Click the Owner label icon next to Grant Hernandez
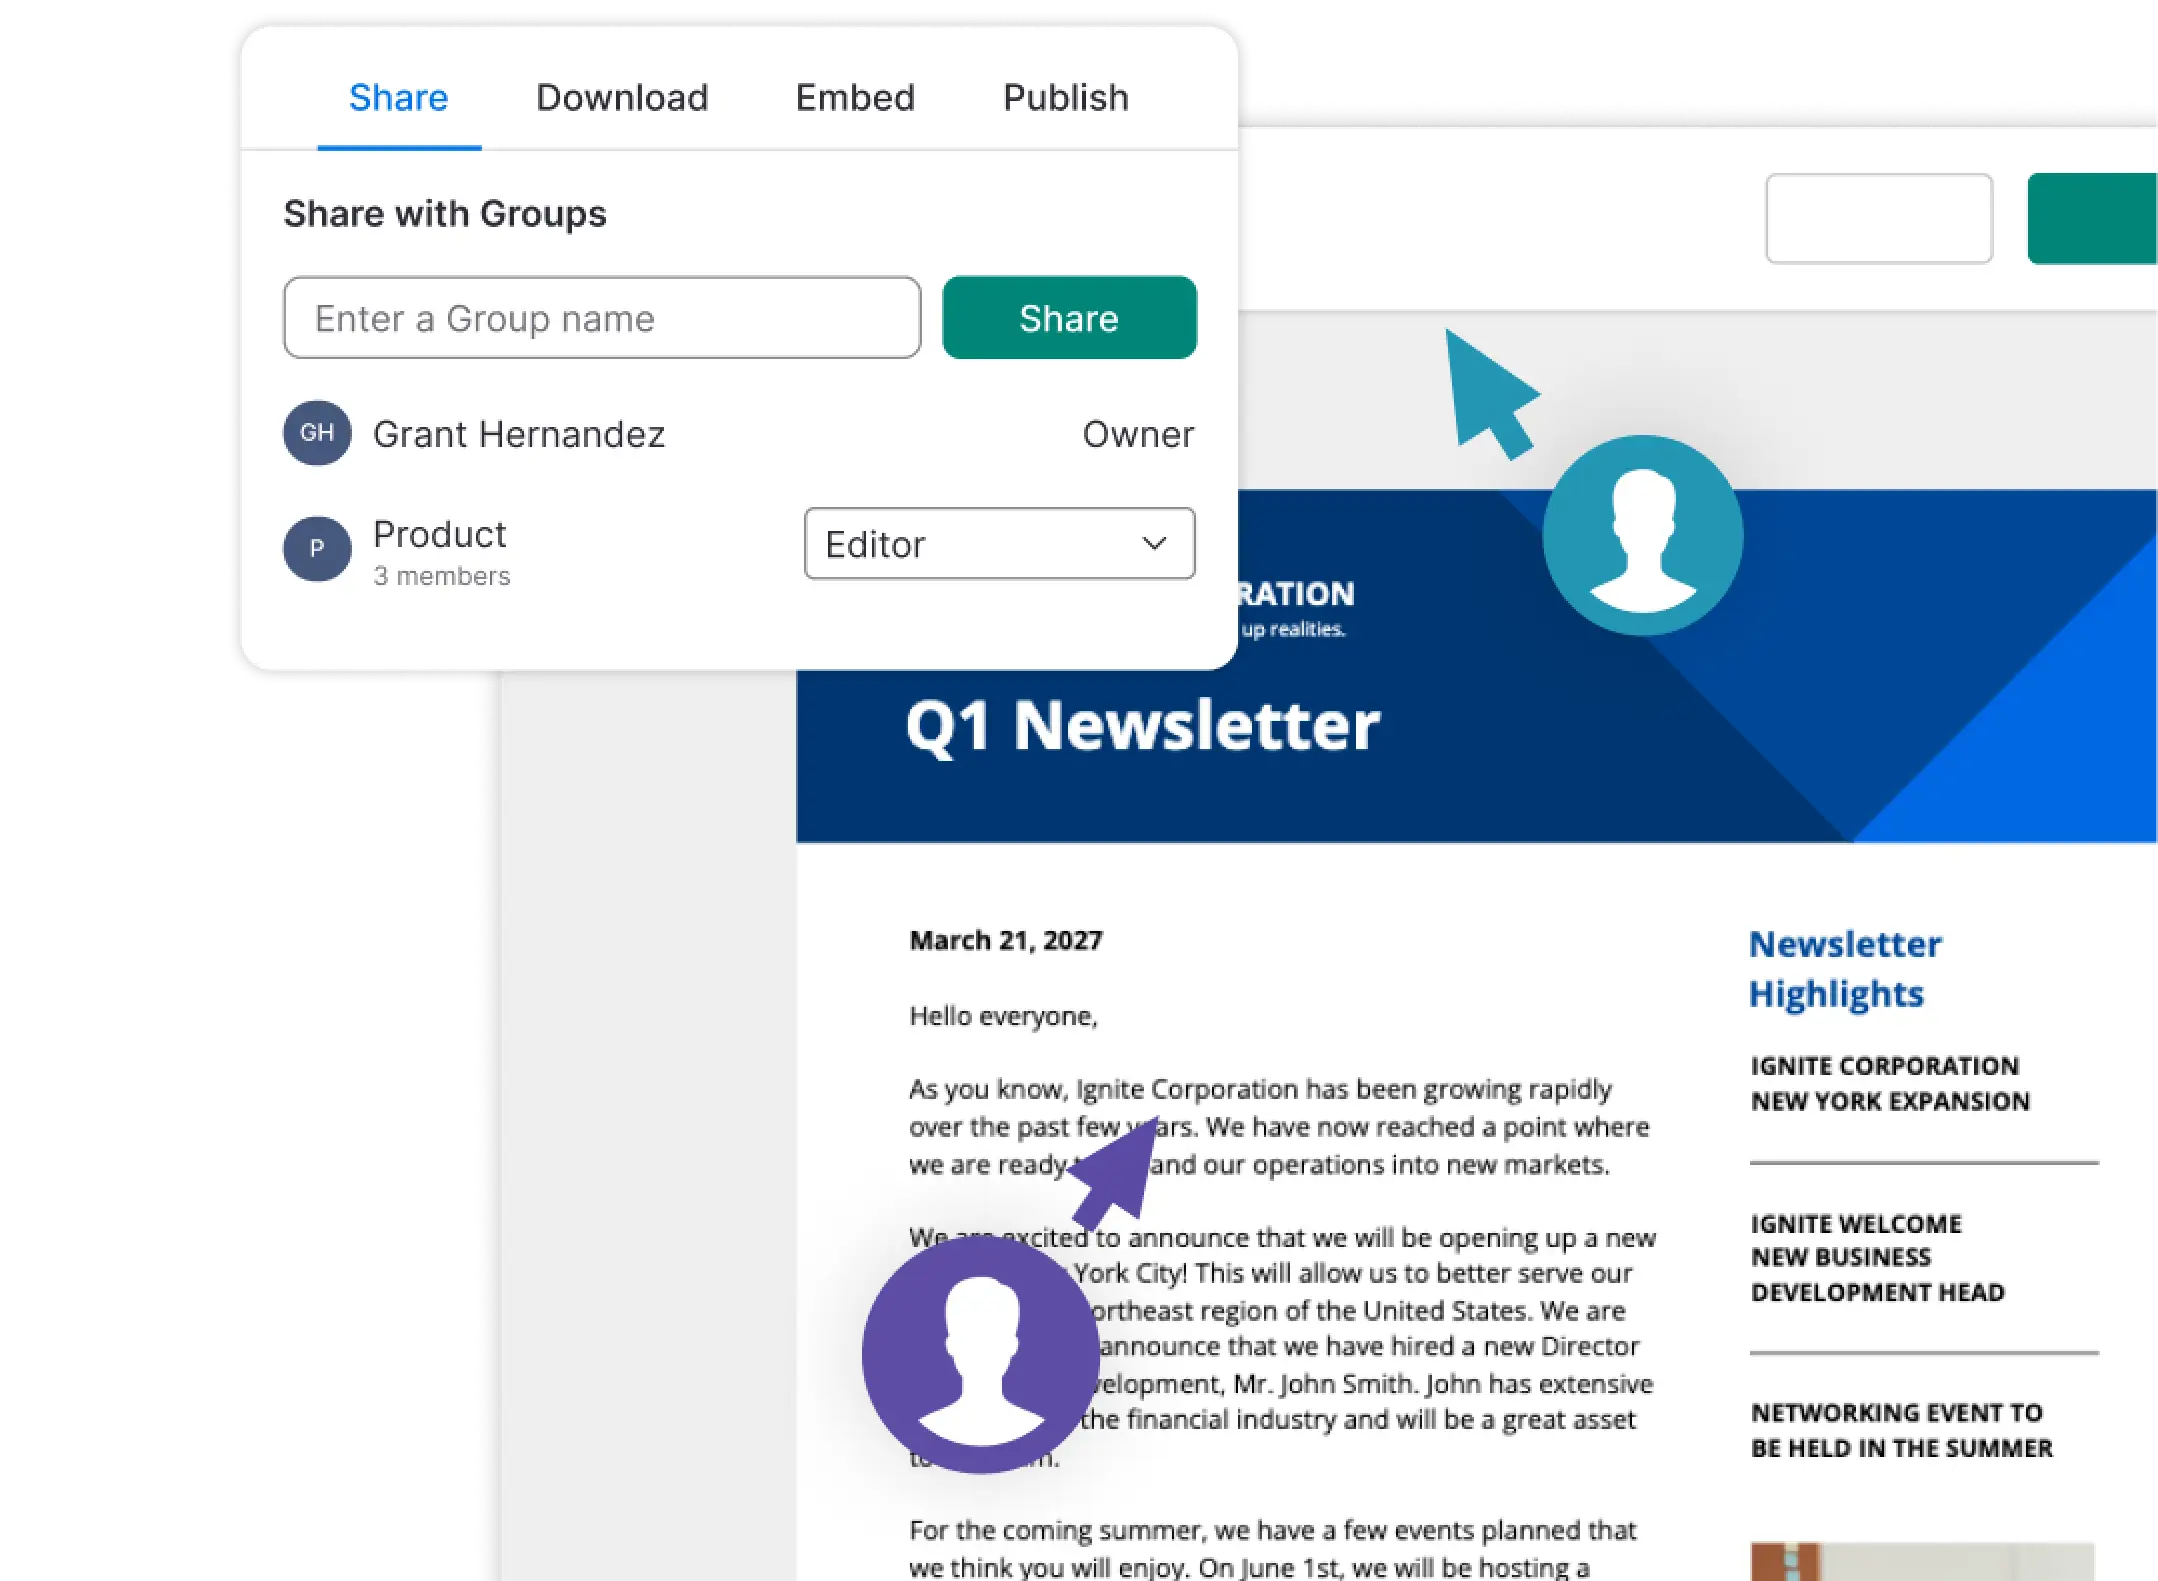The height and width of the screenshot is (1581, 2158). [1136, 434]
